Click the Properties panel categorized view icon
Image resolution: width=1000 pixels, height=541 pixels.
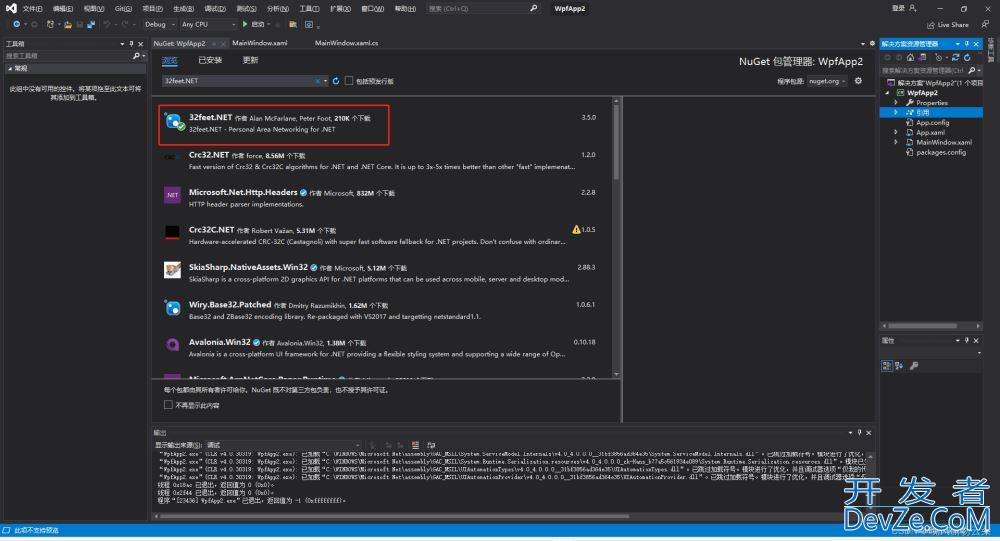pos(886,366)
